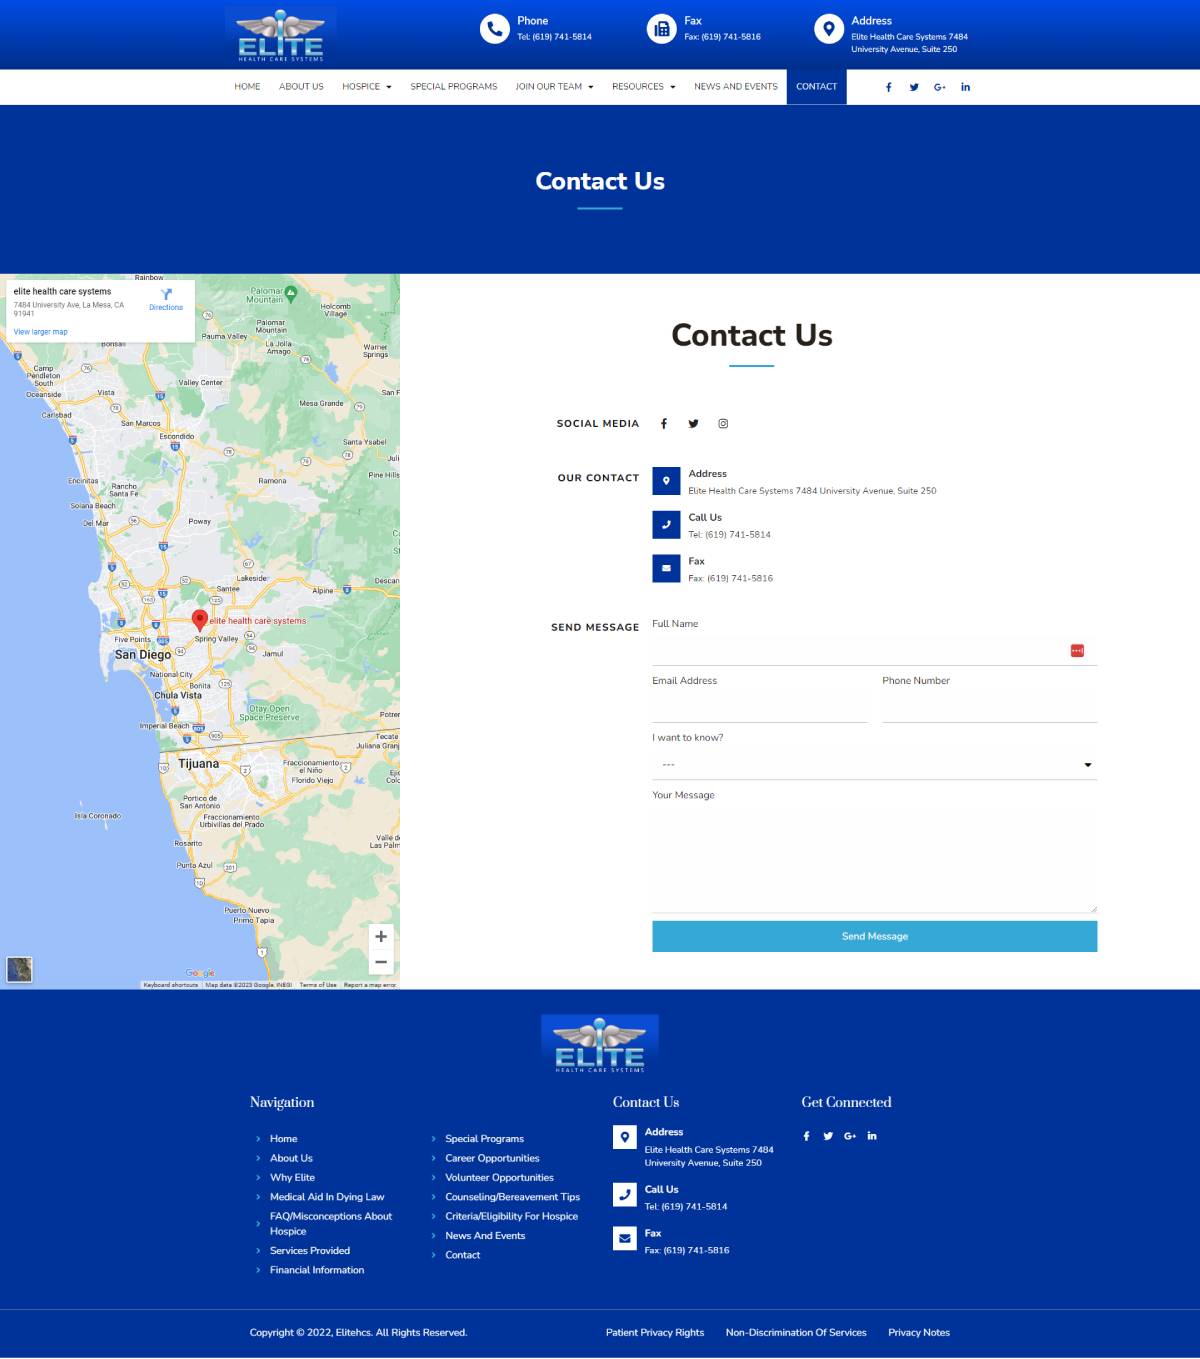The image size is (1200, 1359).
Task: Open Patient Privacy Rights footer link
Action: [654, 1333]
